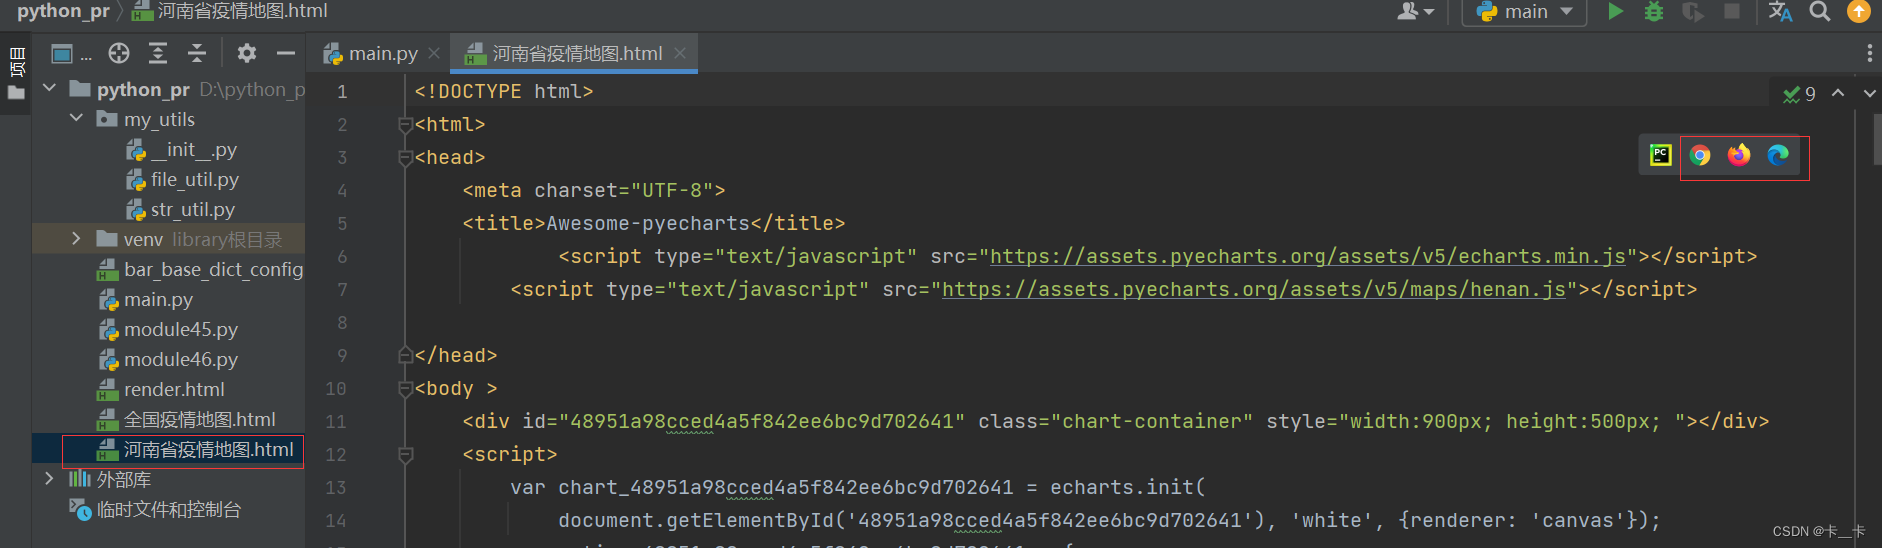Select main.py in project tree
Image resolution: width=1882 pixels, height=548 pixels.
(145, 299)
